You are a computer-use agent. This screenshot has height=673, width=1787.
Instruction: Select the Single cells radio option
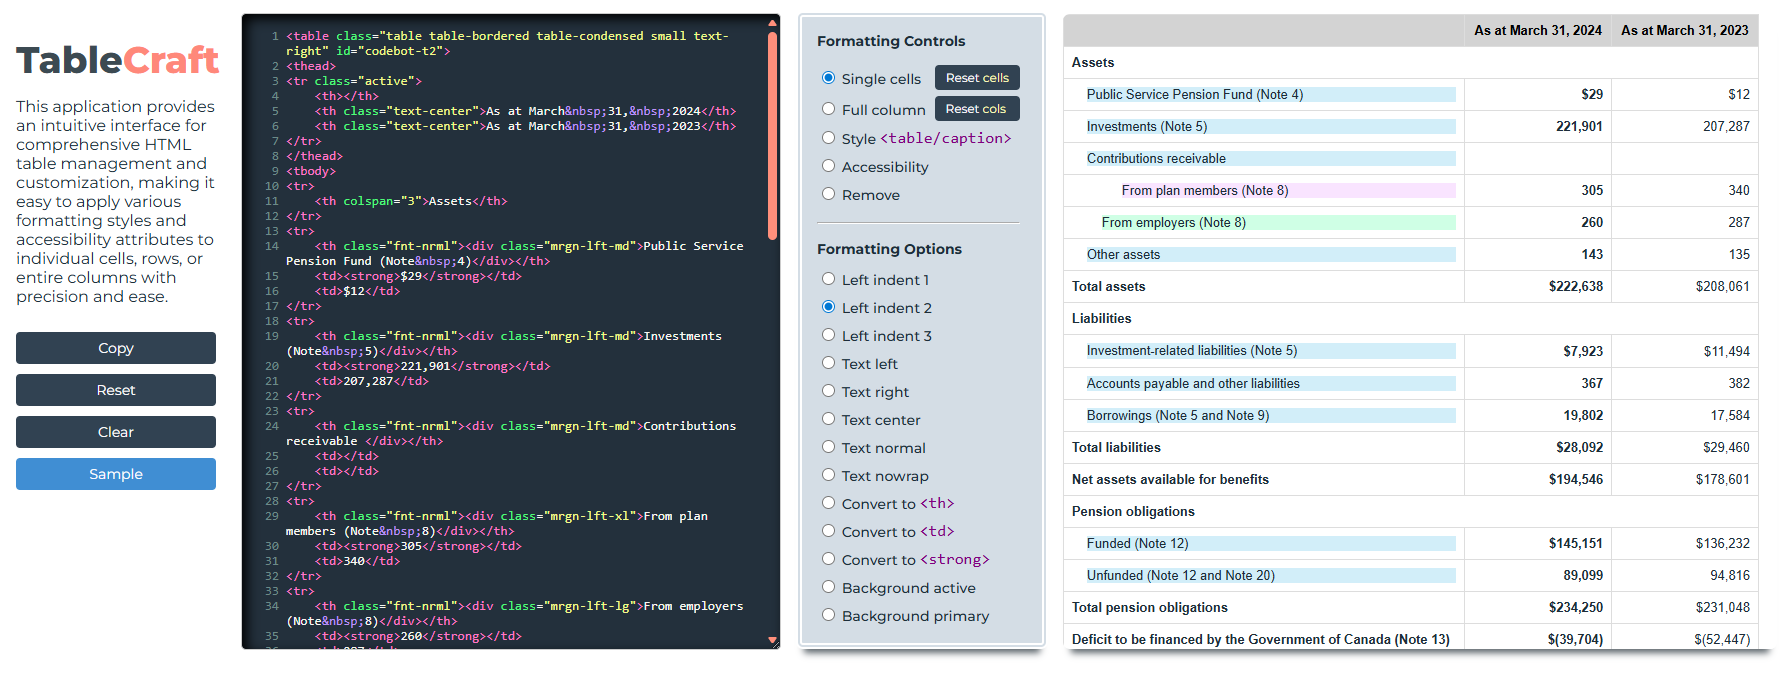tap(828, 78)
